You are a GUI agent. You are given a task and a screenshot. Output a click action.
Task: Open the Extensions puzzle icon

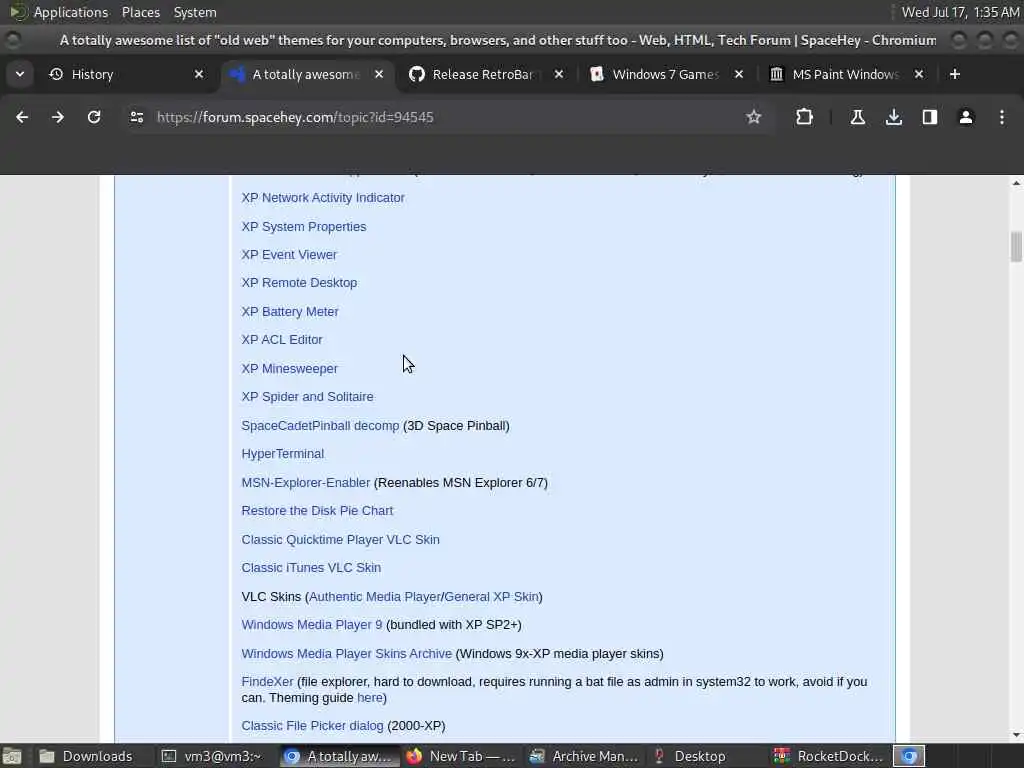[804, 117]
